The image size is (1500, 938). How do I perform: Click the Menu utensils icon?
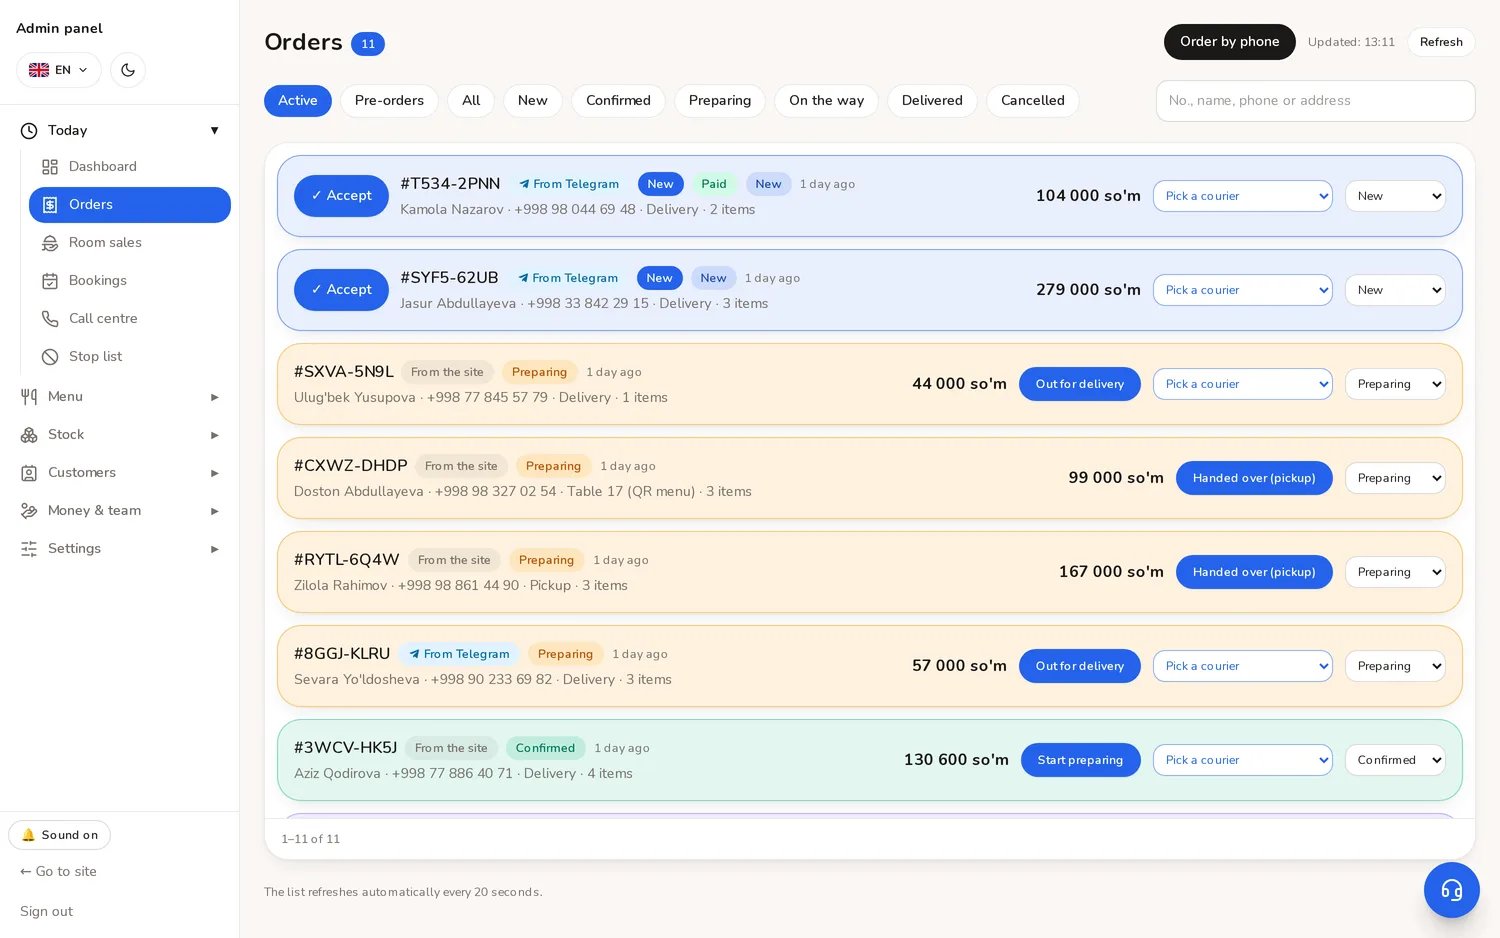29,397
